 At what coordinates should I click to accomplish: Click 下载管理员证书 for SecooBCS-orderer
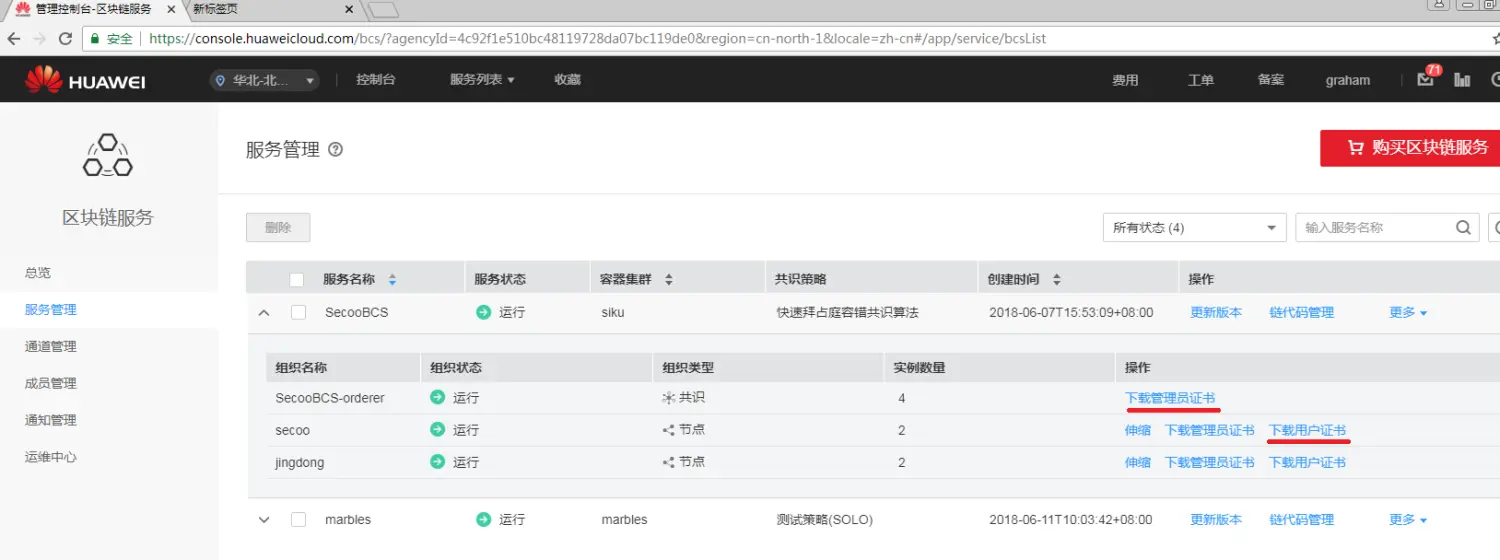click(x=1171, y=398)
